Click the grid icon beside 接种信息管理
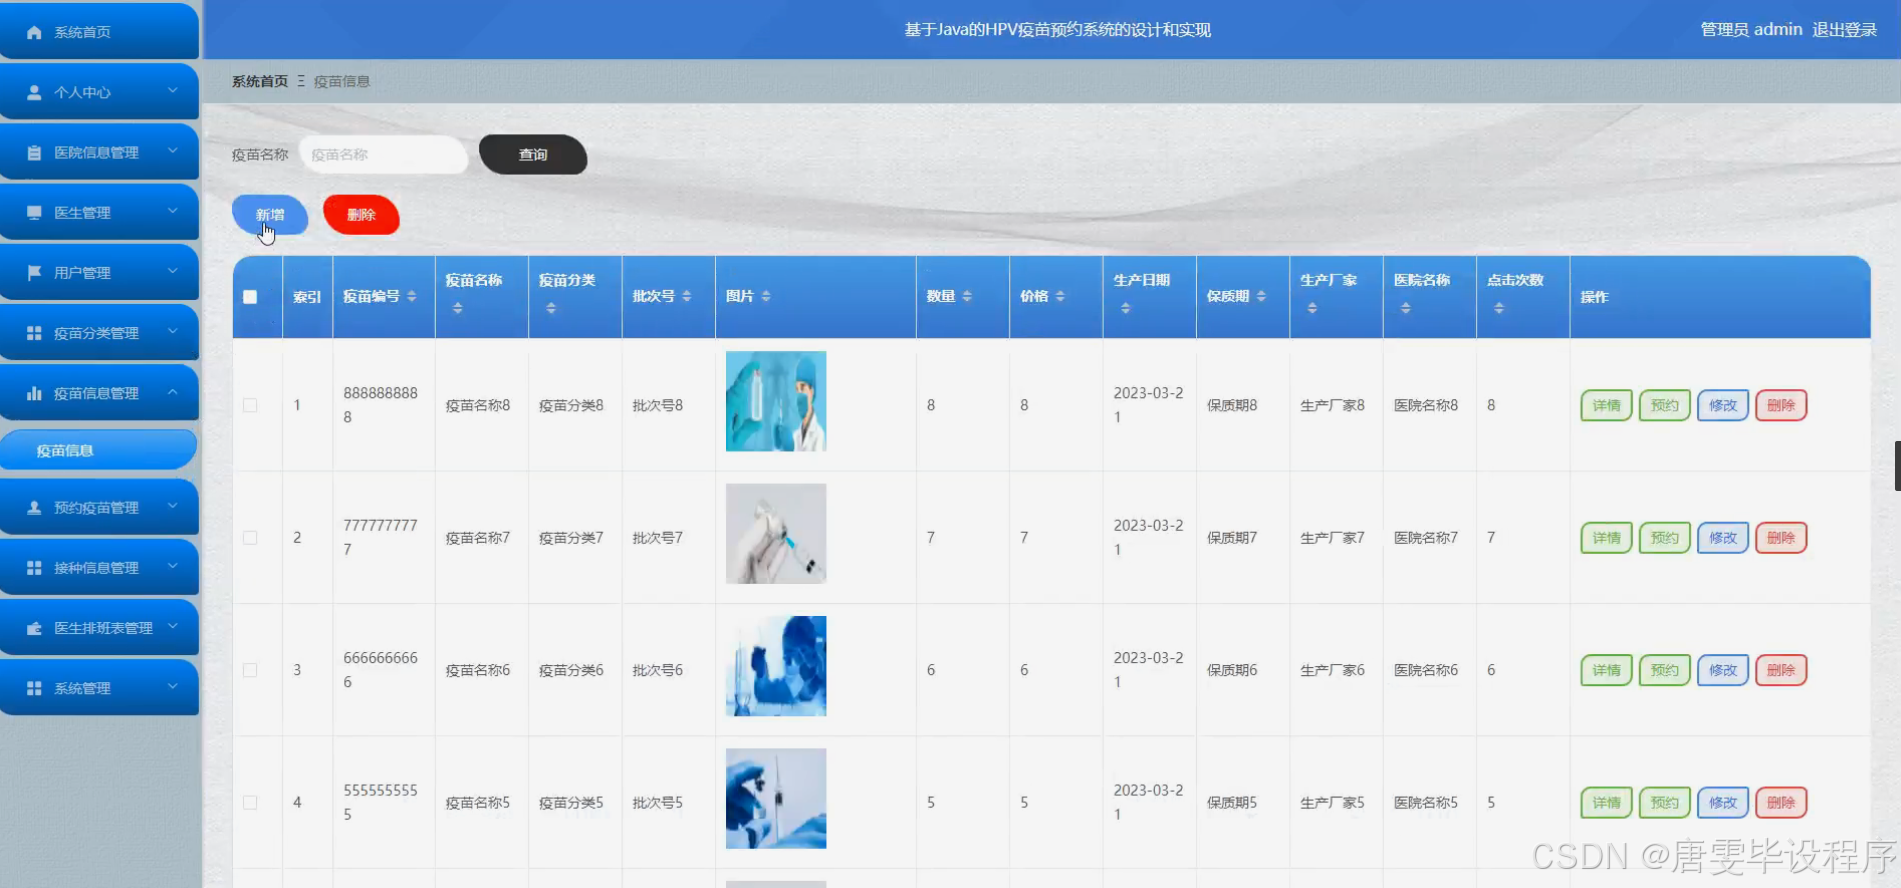 pyautogui.click(x=34, y=567)
